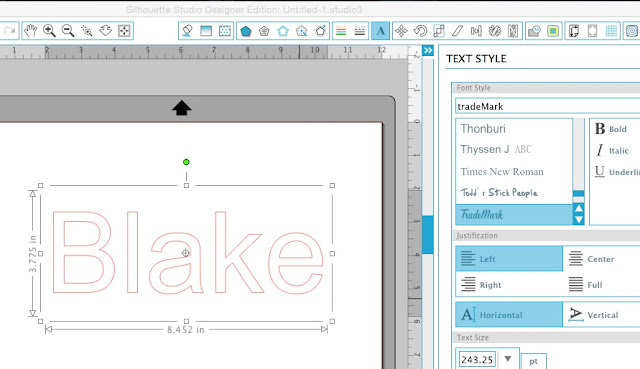Click the Redo arrow icon
The width and height of the screenshot is (640, 369).
point(9,31)
